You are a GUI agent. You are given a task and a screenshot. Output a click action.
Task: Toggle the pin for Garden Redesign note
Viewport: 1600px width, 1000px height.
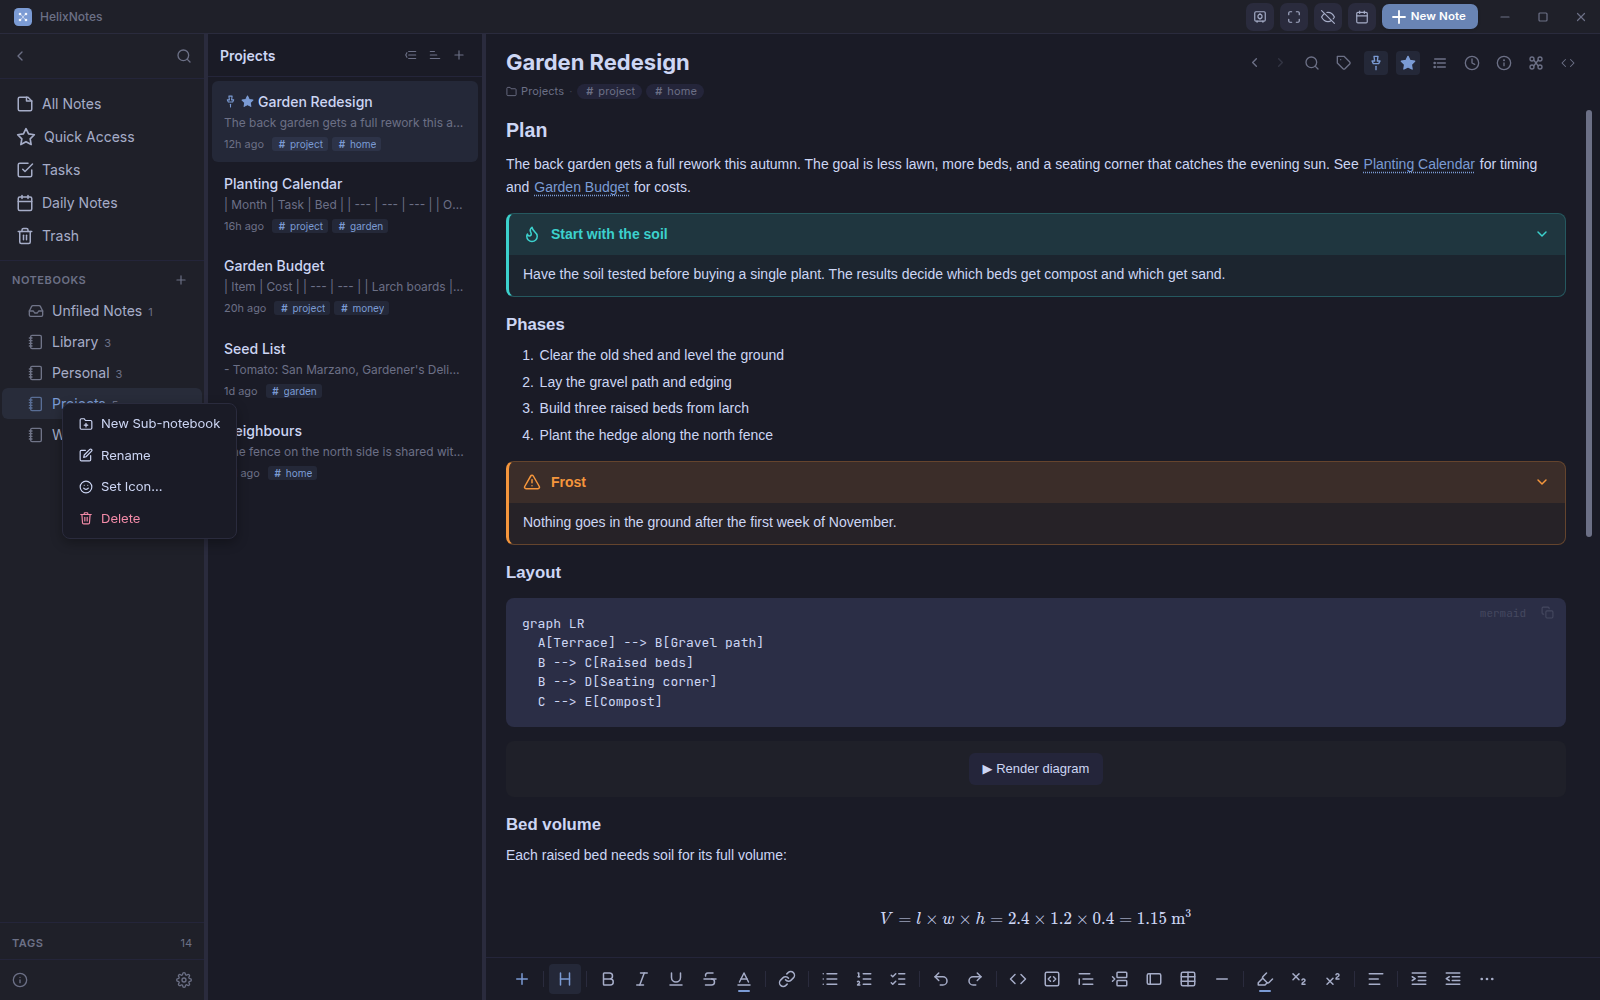coord(1376,63)
